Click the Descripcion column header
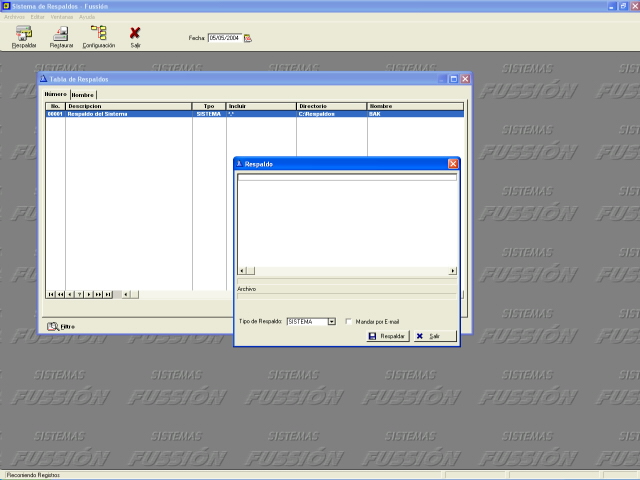 point(128,105)
